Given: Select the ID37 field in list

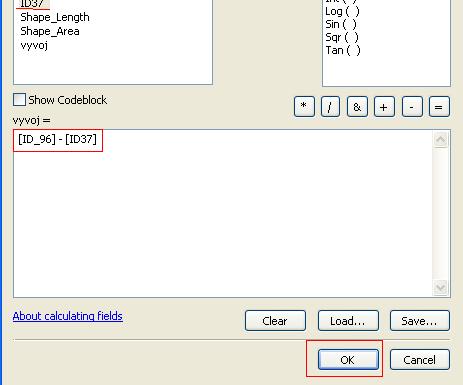Looking at the screenshot, I should coord(32,4).
